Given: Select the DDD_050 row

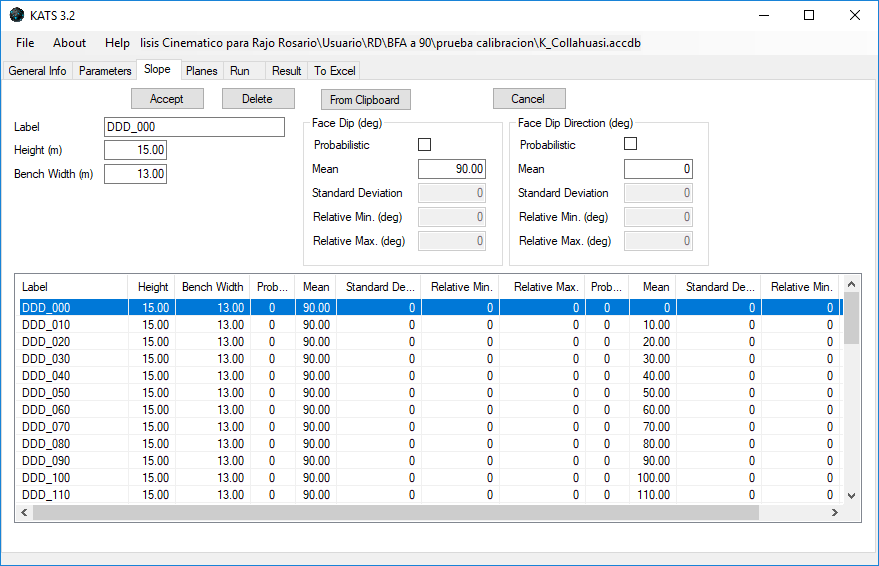Looking at the screenshot, I should coord(431,393).
